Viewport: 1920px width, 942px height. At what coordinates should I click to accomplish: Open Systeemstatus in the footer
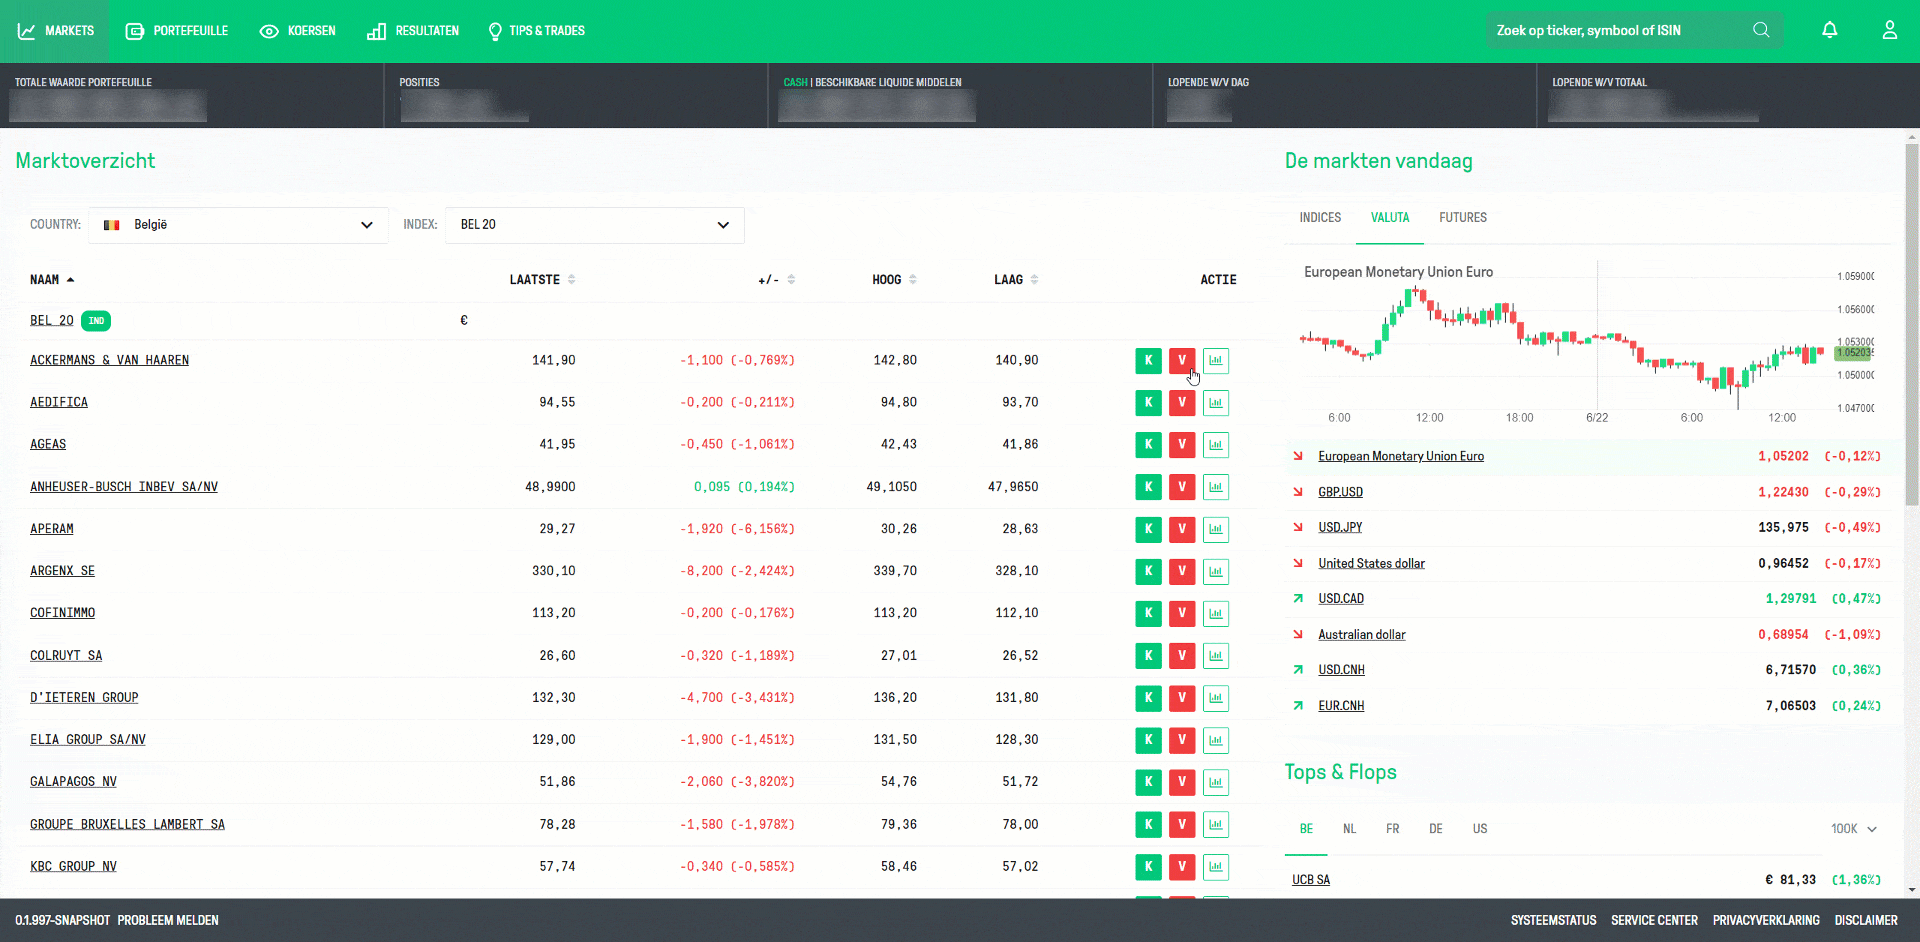coord(1553,921)
